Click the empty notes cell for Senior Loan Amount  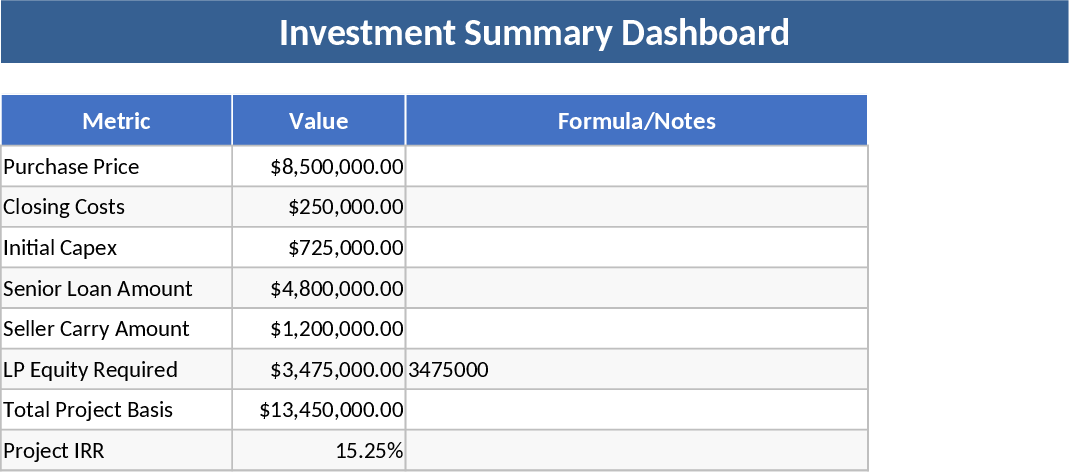637,288
